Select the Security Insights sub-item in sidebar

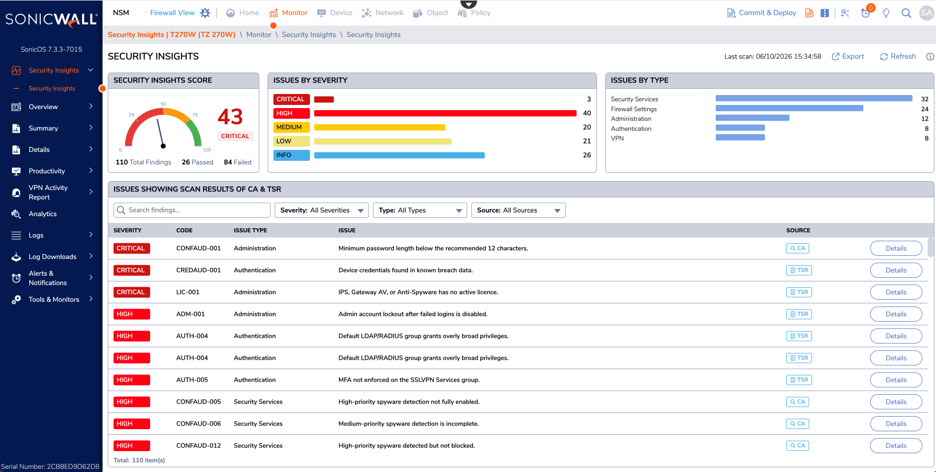click(x=52, y=88)
